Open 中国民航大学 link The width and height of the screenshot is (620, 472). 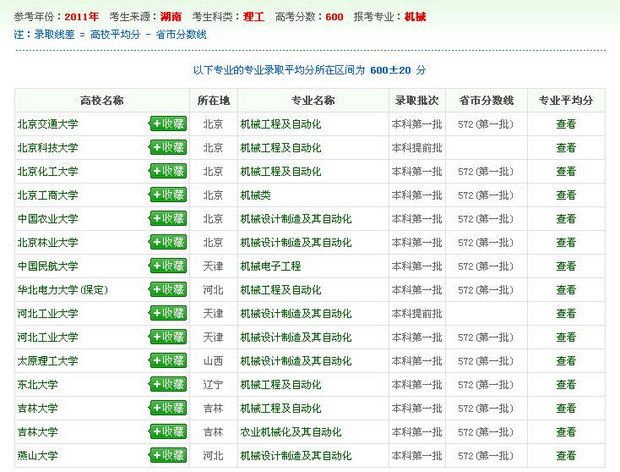click(x=48, y=266)
